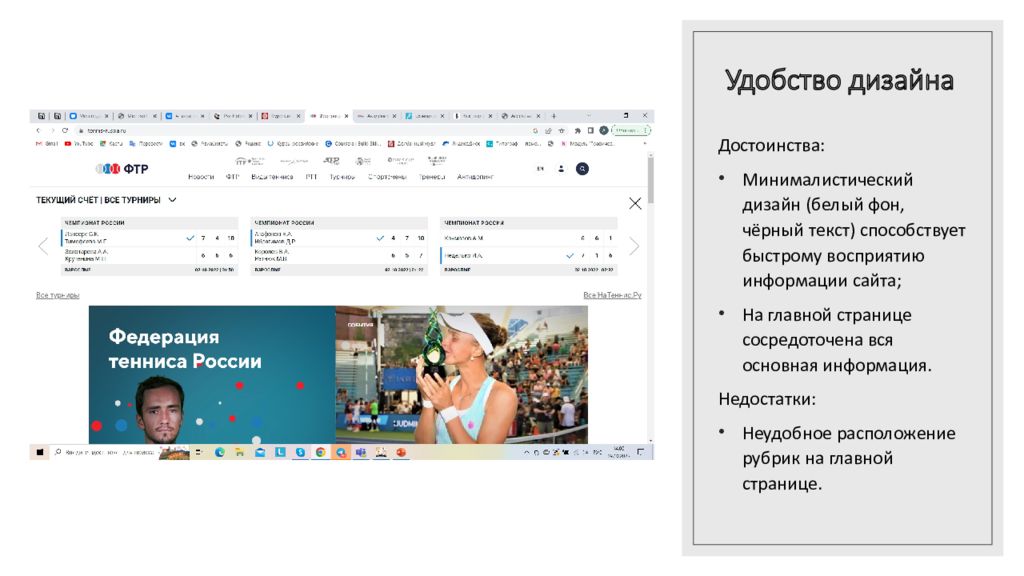1024x576 pixels.
Task: Click the Достоинства: heading text
Action: click(x=771, y=145)
